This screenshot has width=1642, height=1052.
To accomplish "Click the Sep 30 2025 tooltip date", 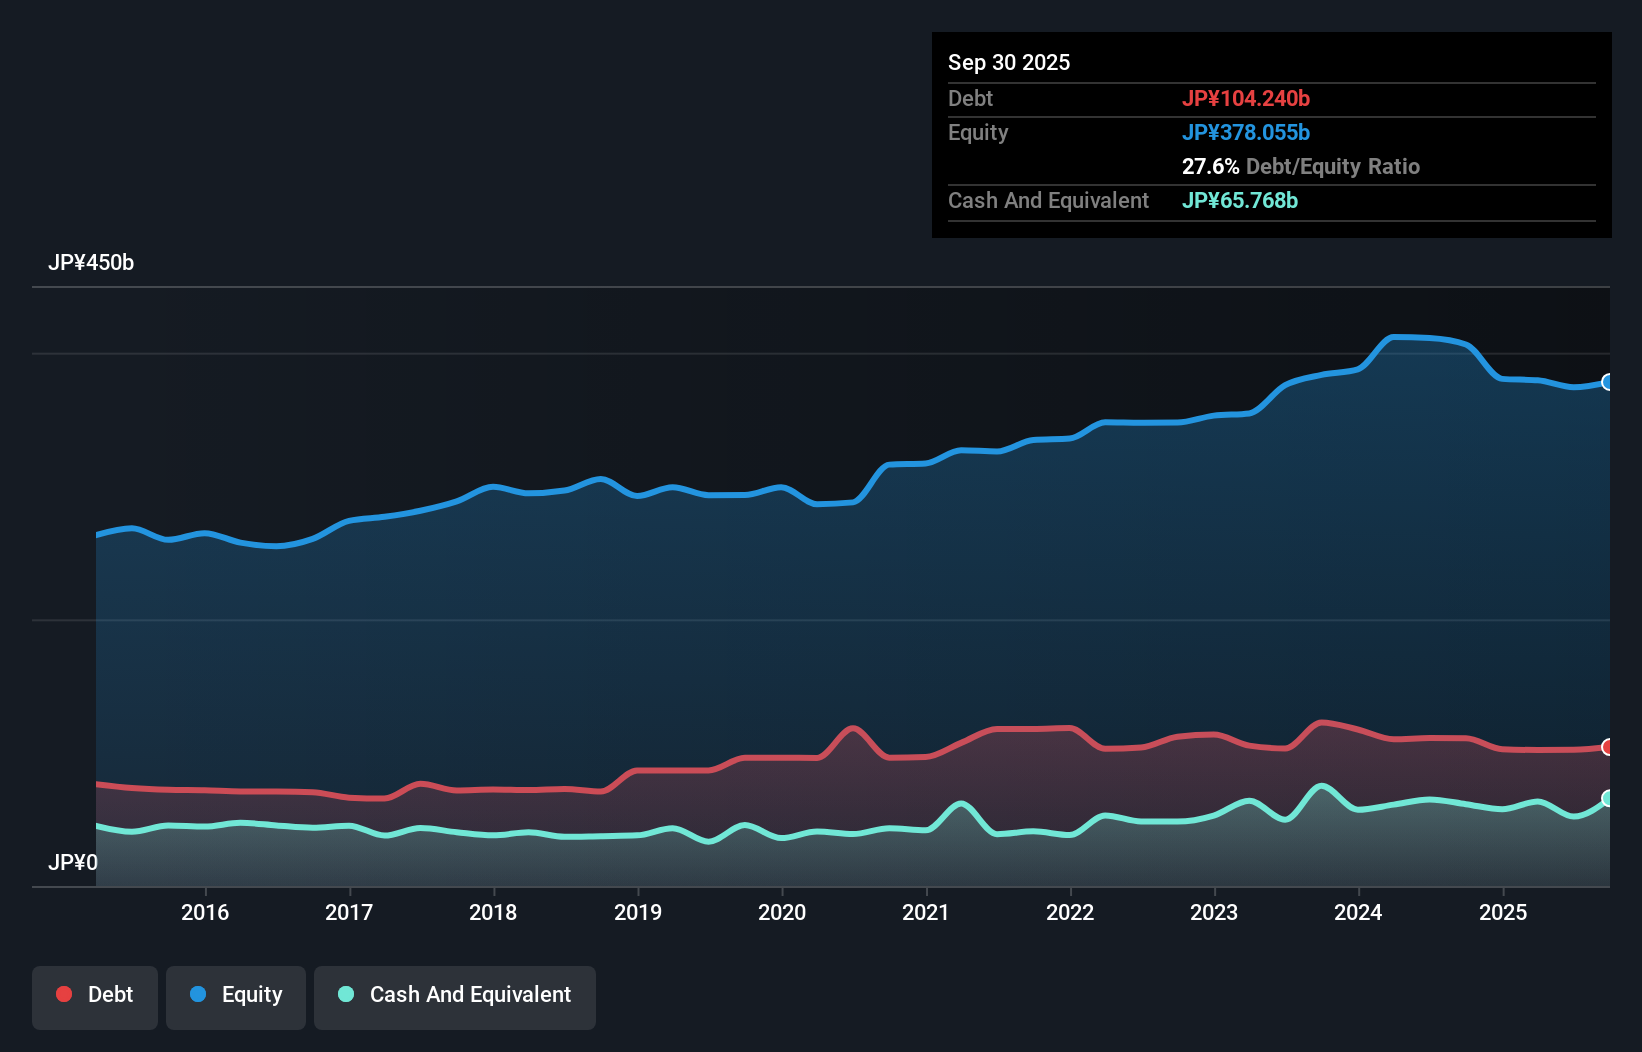I will (1009, 62).
